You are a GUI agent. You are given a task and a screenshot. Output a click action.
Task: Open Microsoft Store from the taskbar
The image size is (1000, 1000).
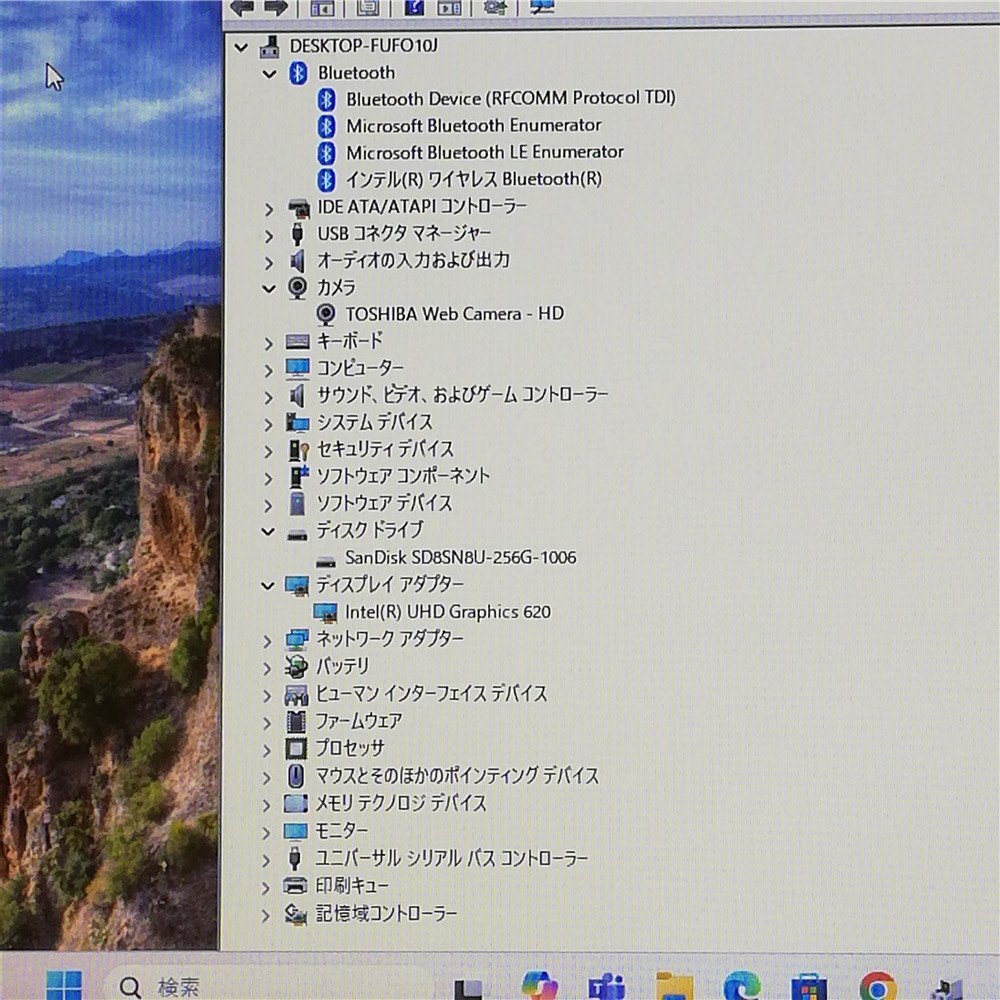[806, 985]
